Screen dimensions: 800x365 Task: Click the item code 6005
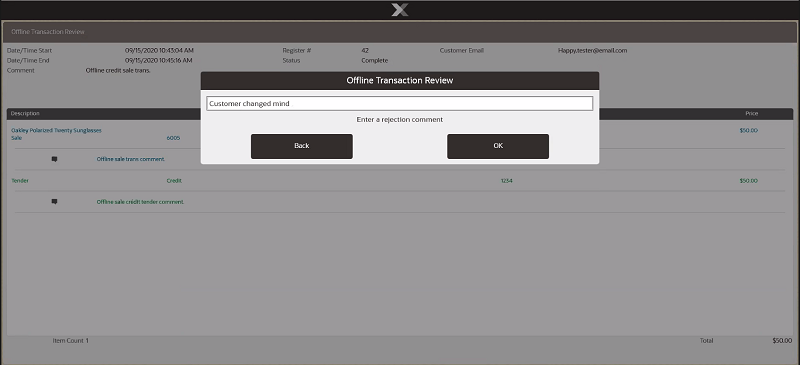click(173, 138)
